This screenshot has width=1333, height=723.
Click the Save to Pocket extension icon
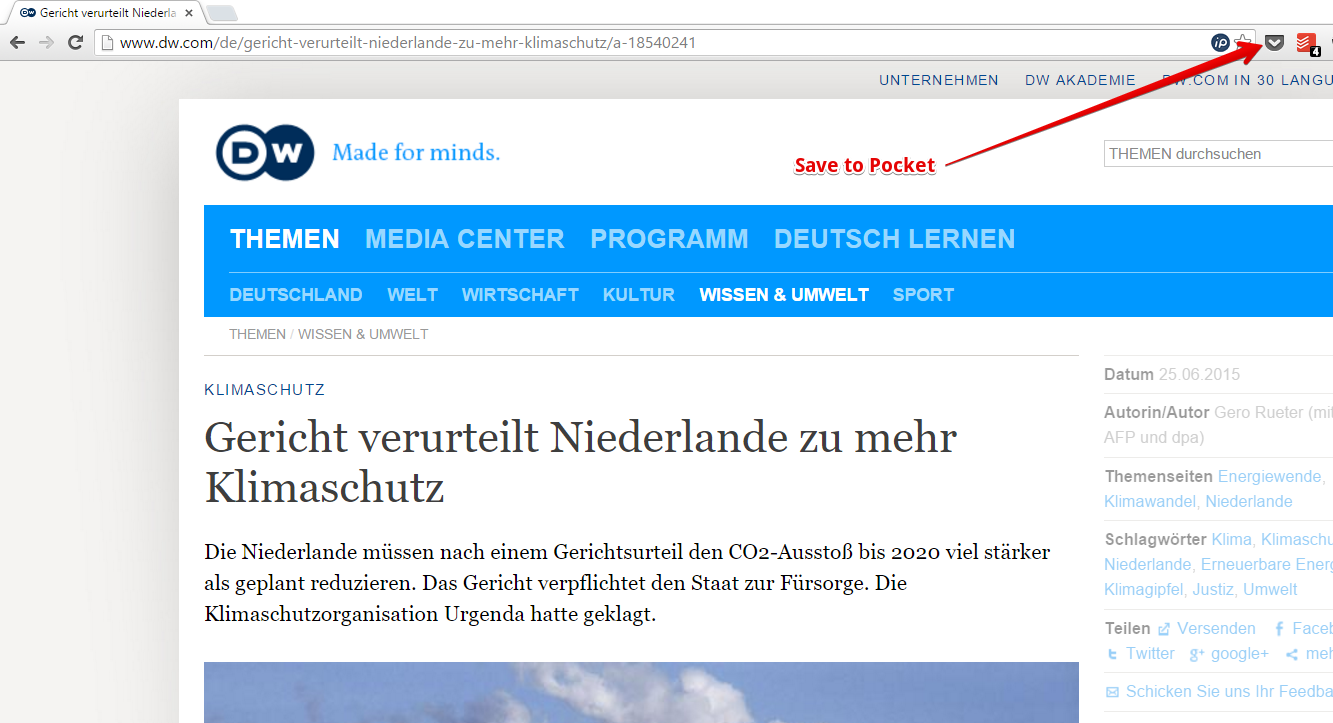[x=1274, y=43]
